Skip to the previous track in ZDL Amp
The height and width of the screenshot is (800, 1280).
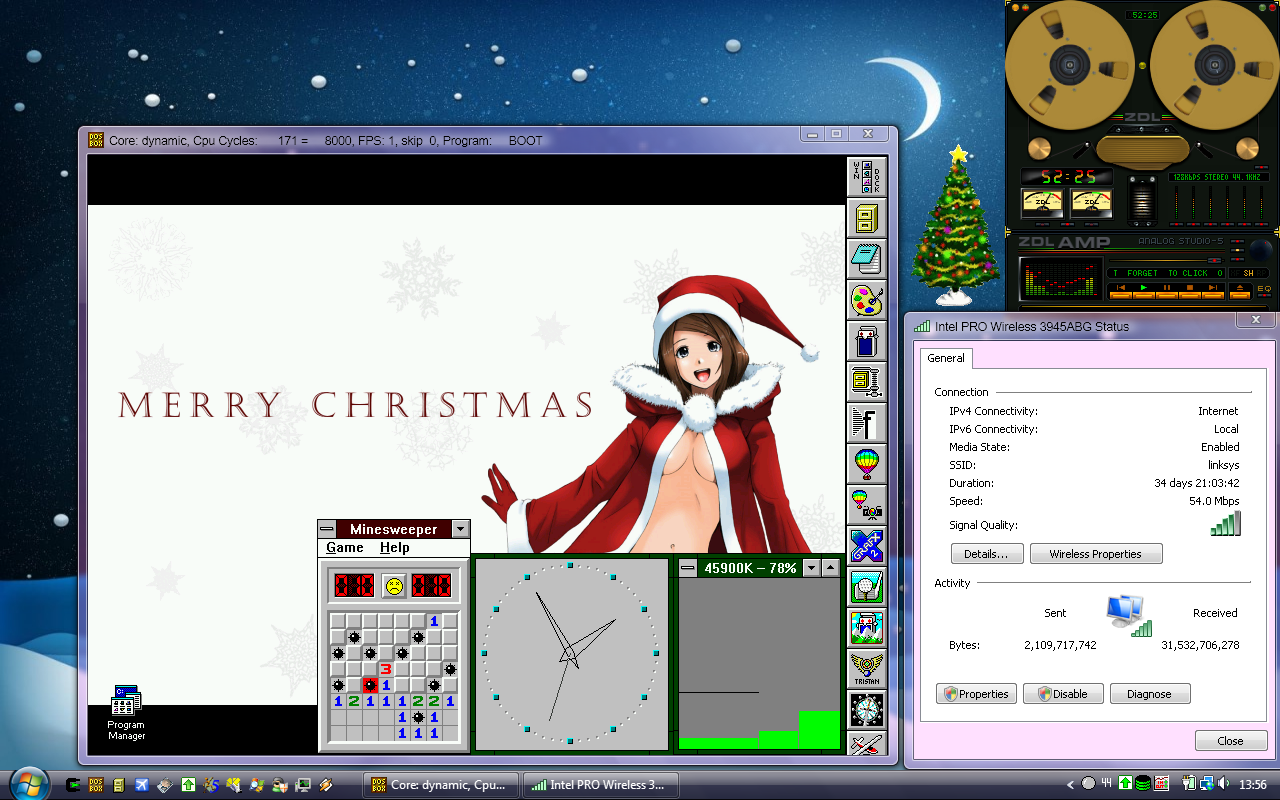(1121, 292)
